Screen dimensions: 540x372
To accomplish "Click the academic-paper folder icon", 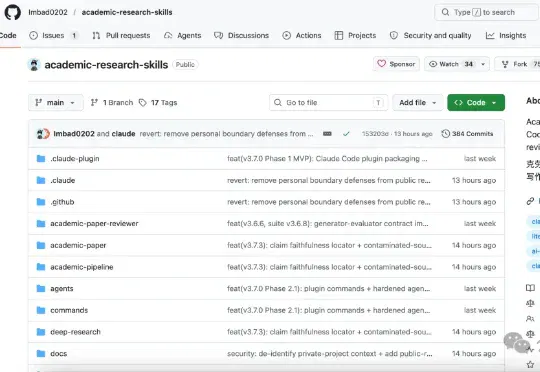I will (41, 245).
